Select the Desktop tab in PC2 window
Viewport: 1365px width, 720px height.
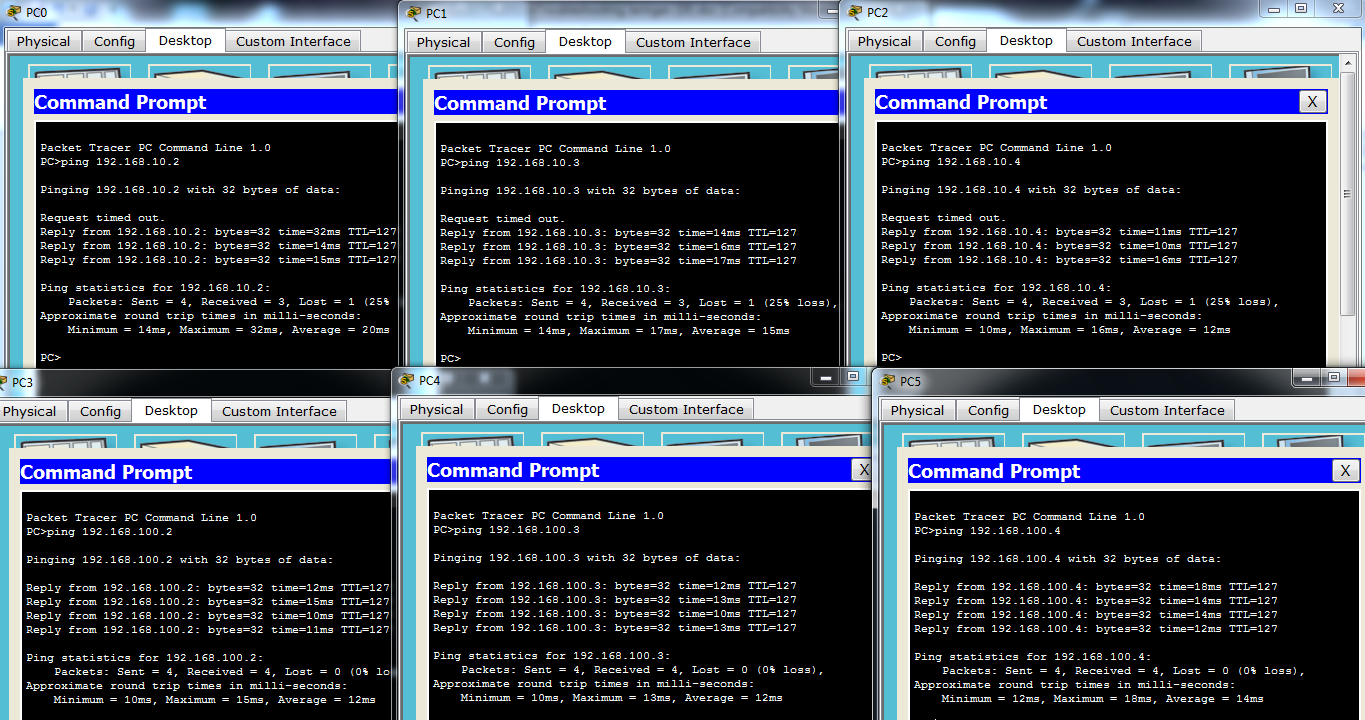tap(1026, 41)
